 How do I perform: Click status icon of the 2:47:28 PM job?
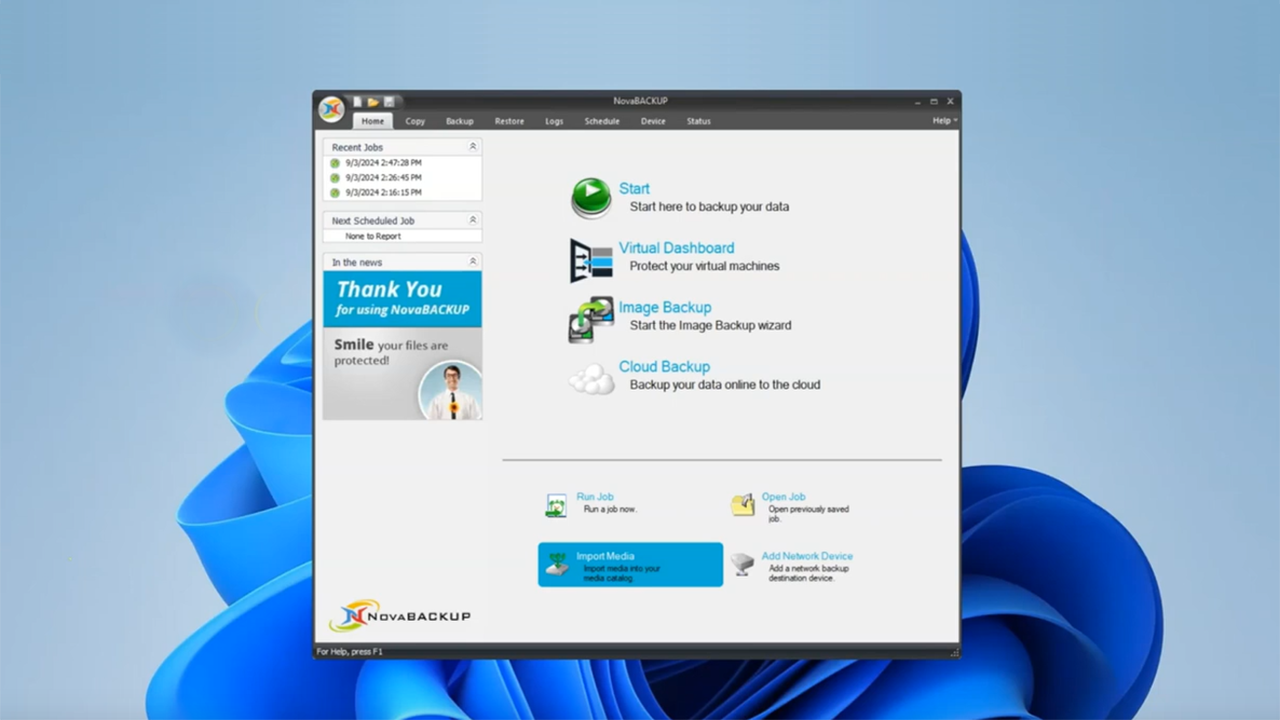[335, 163]
